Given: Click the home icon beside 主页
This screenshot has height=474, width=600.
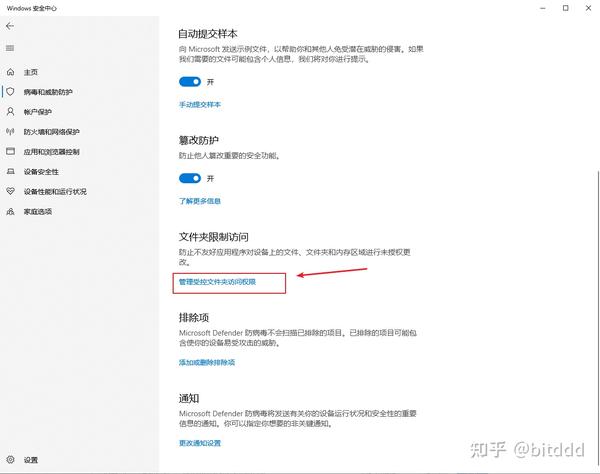Looking at the screenshot, I should 10,72.
